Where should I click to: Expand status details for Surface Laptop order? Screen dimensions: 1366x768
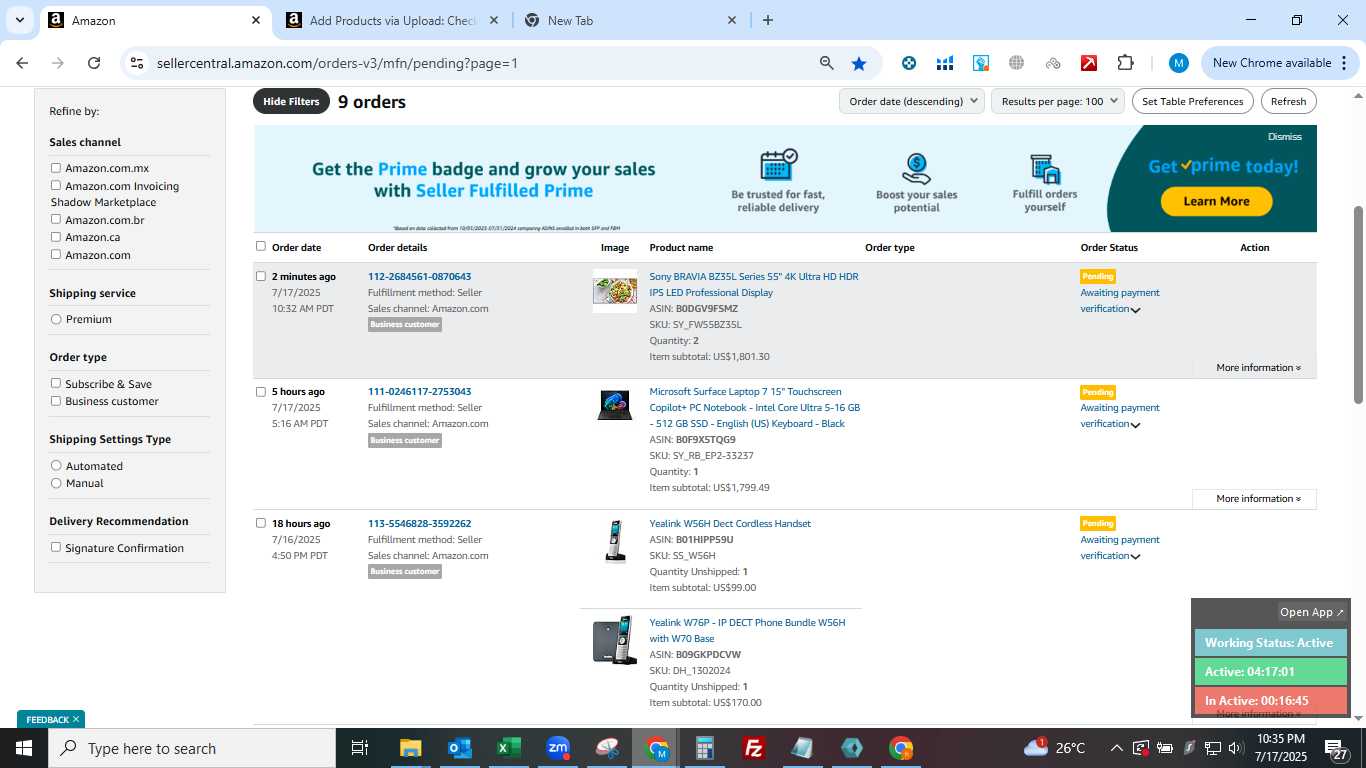click(1136, 425)
